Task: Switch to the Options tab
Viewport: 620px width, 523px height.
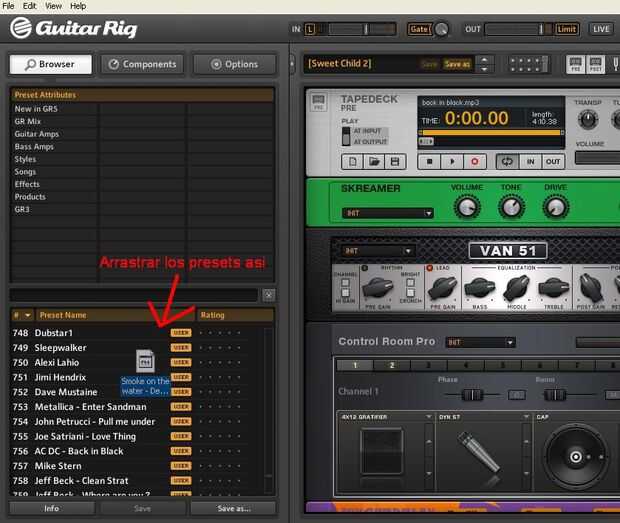Action: pyautogui.click(x=234, y=64)
